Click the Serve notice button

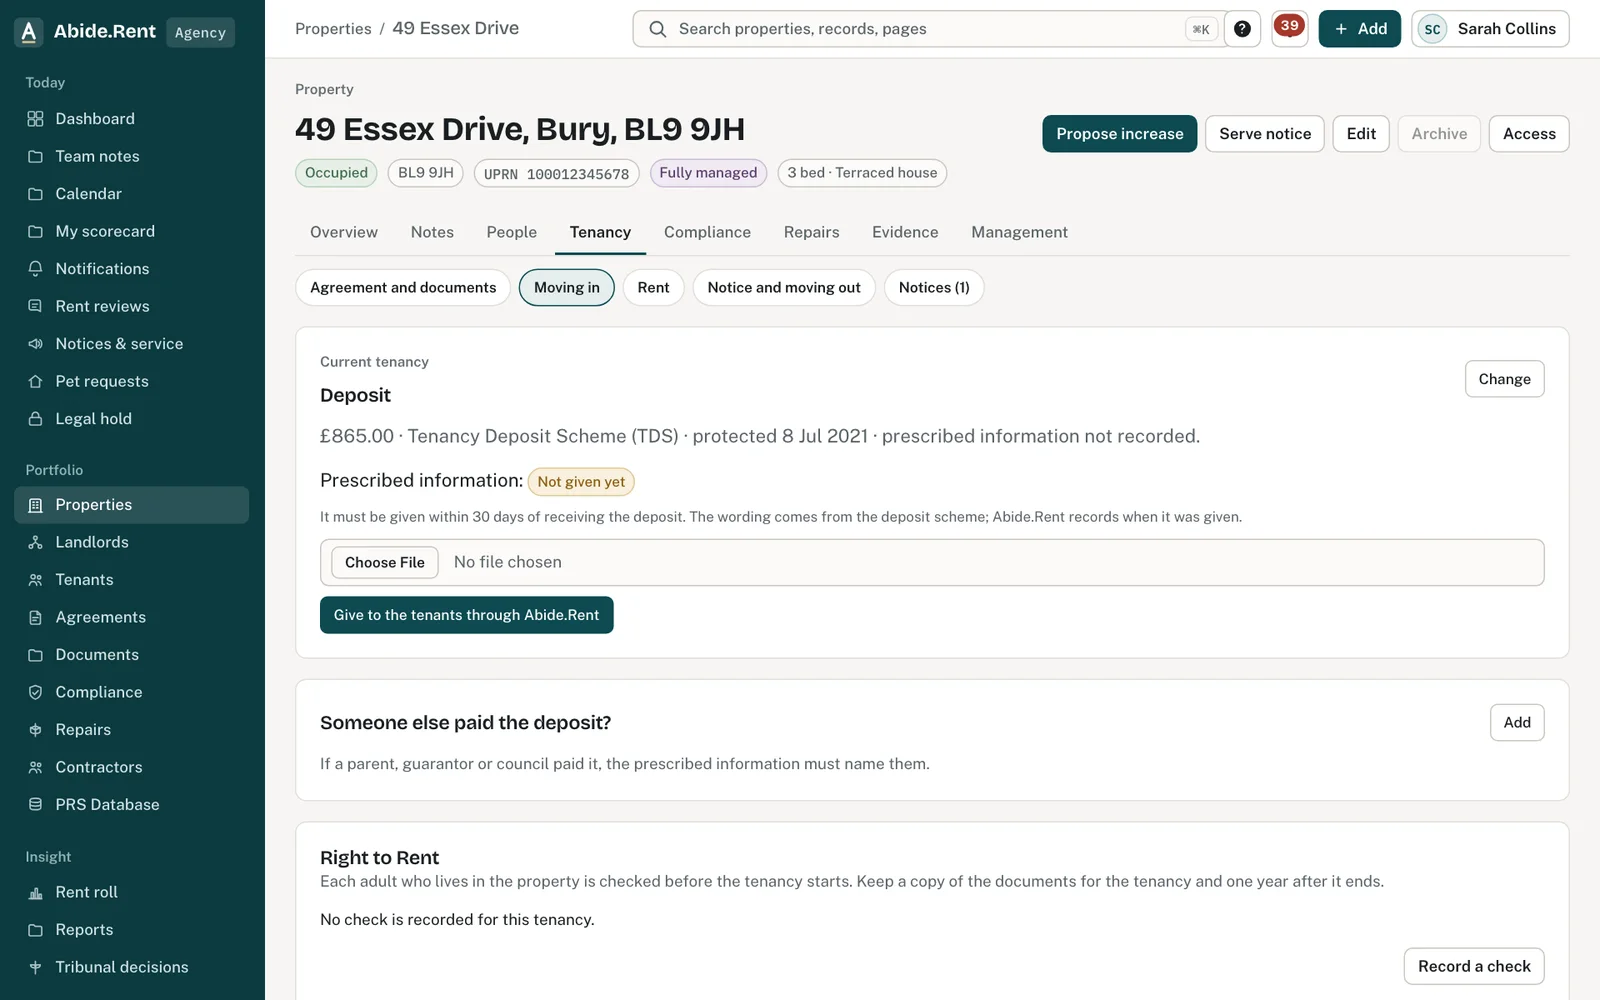tap(1265, 134)
